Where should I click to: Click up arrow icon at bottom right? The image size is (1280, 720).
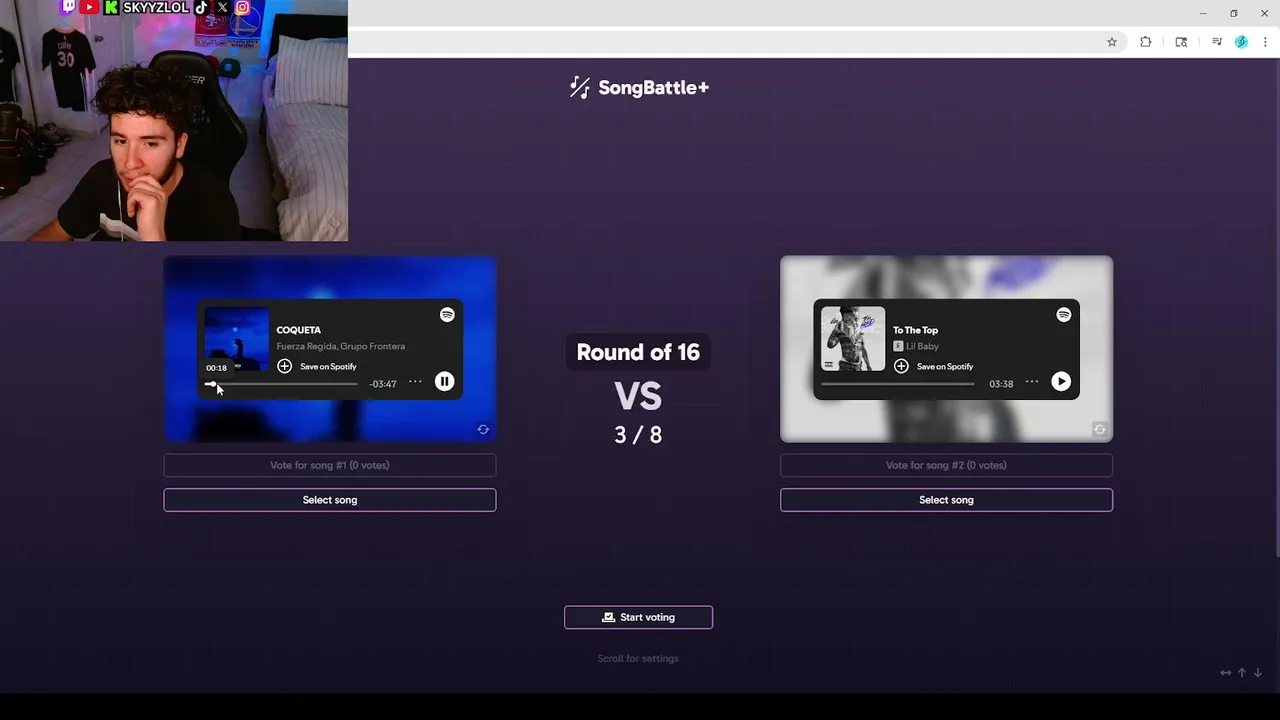tap(1242, 673)
